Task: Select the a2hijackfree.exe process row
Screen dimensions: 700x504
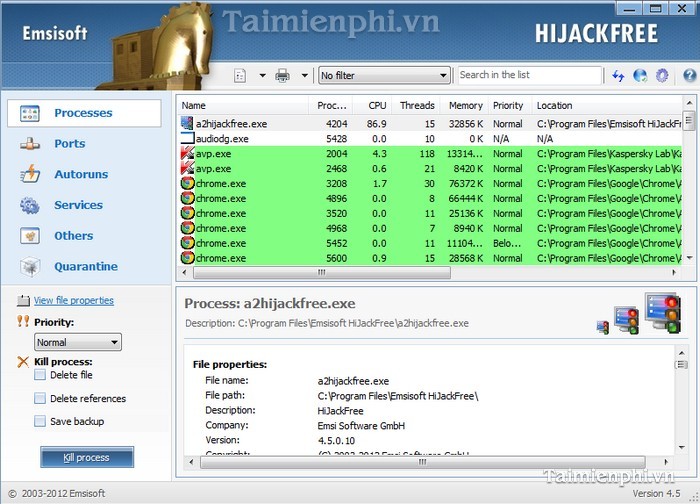Action: (431, 124)
